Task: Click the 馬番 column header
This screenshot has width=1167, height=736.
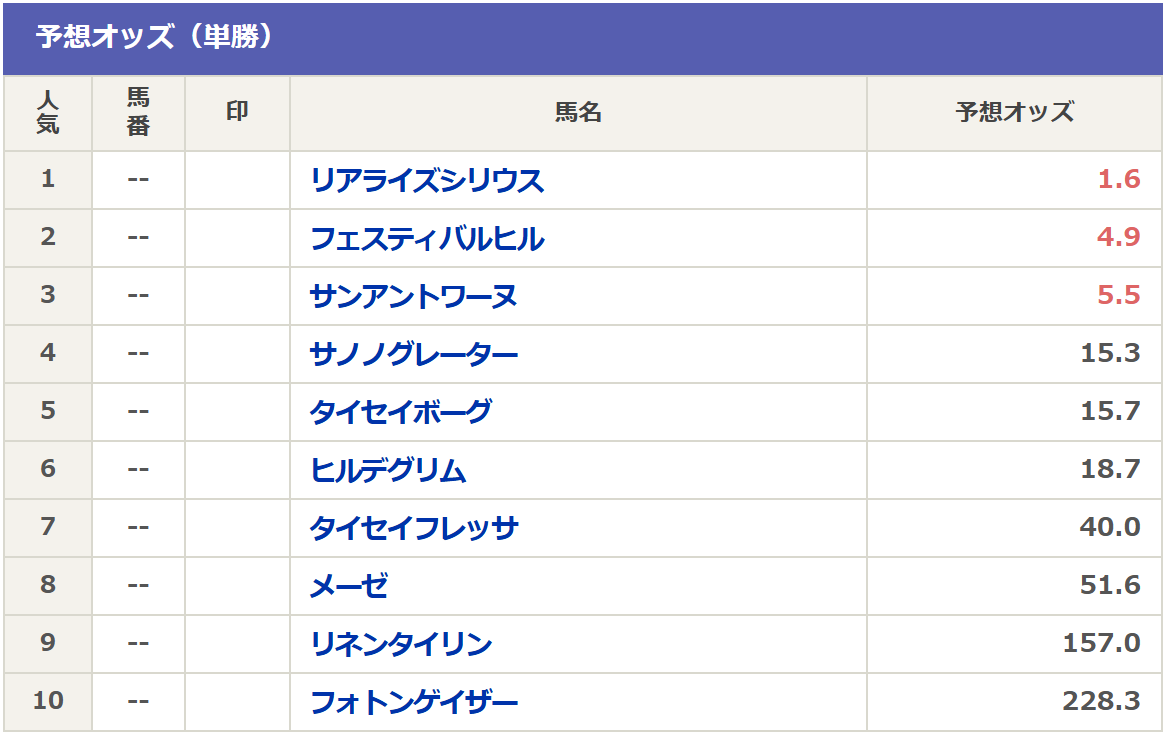Action: pos(138,112)
